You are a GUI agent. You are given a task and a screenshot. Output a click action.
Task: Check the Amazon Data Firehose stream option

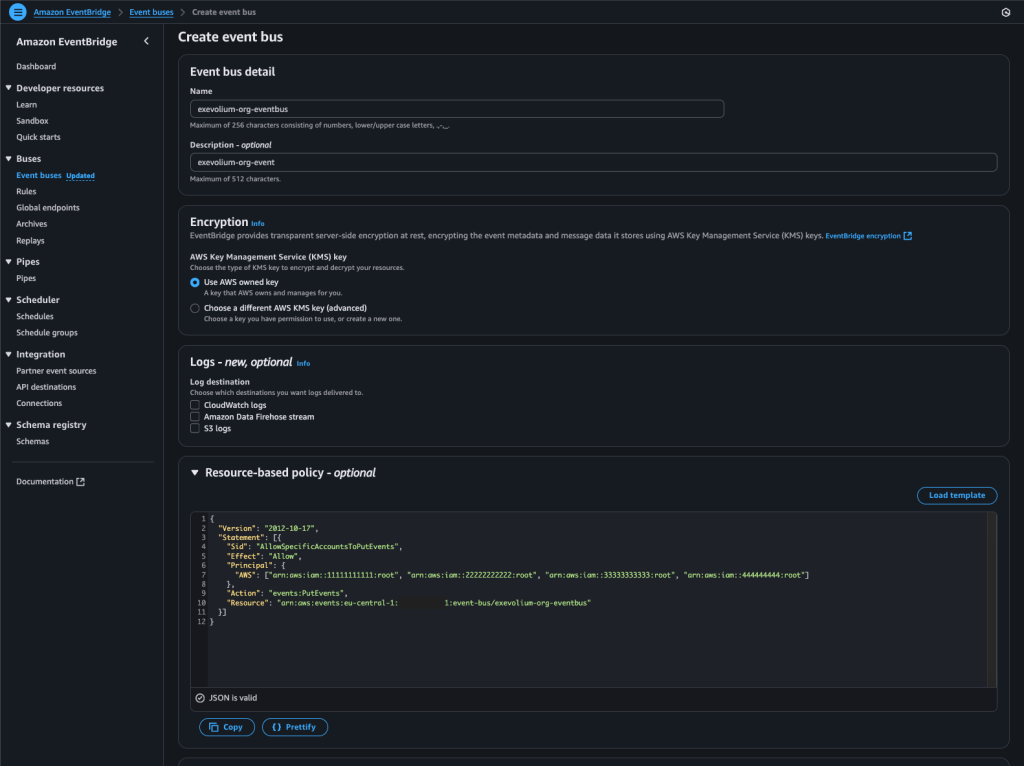coord(195,417)
